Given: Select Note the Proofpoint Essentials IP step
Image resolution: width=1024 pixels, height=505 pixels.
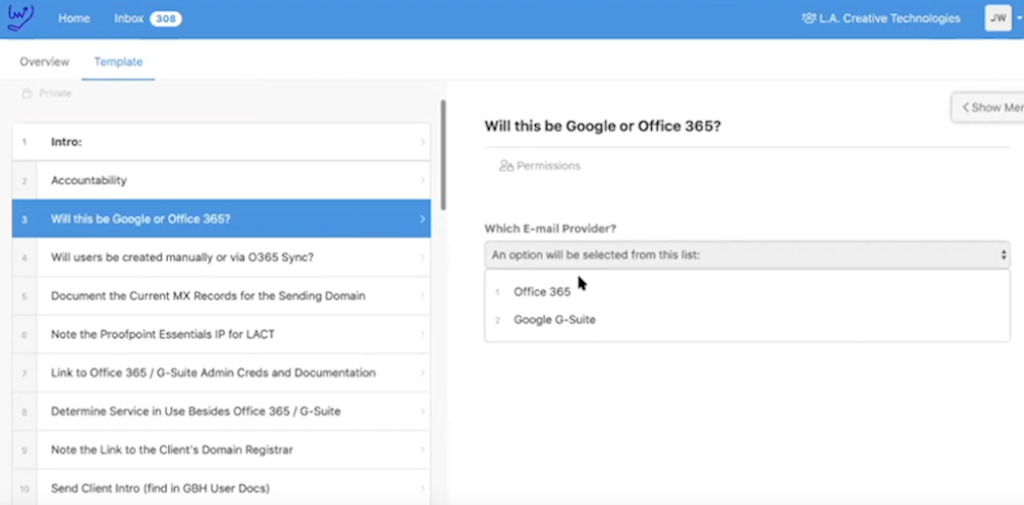Looking at the screenshot, I should [221, 334].
